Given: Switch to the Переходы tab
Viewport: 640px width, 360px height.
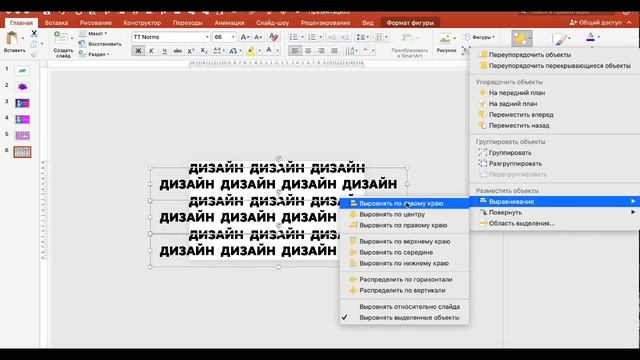Looking at the screenshot, I should tap(187, 23).
